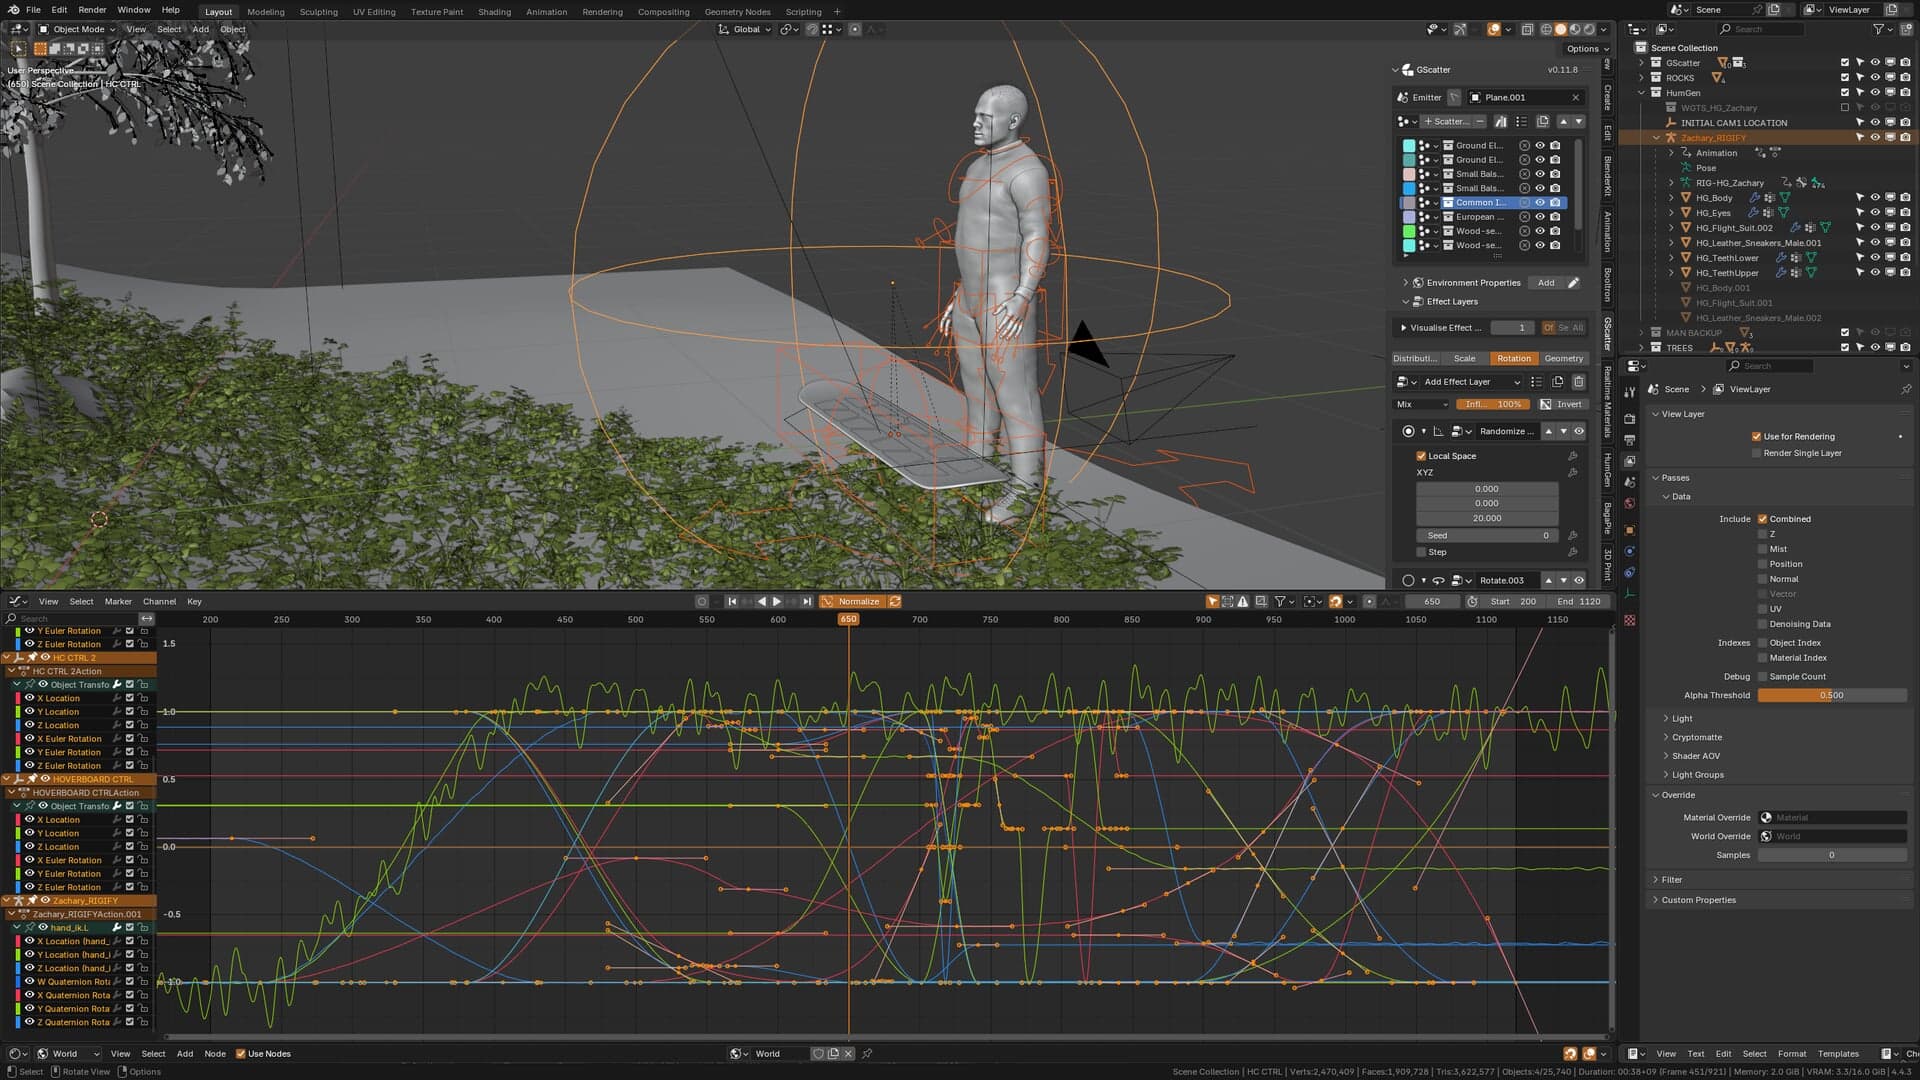Click the green Wood-se layer color swatch
The width and height of the screenshot is (1920, 1080).
(x=1409, y=231)
